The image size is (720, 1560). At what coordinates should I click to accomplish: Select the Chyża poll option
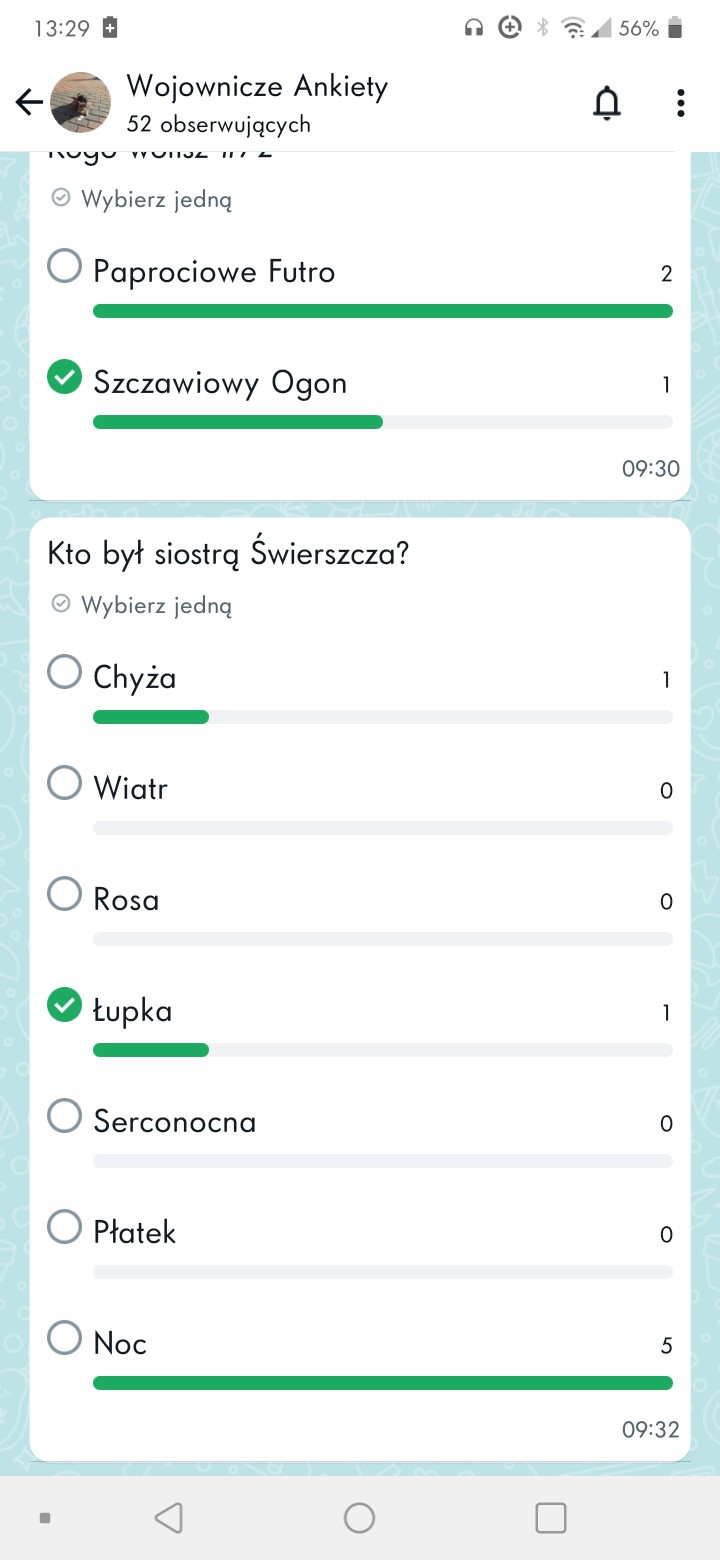pos(65,672)
